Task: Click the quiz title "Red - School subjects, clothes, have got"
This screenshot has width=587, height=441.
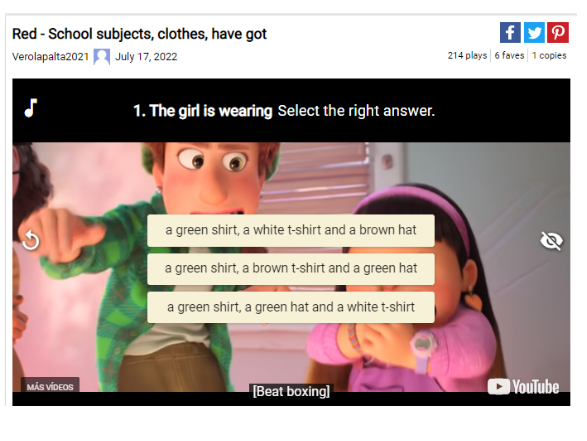Action: (x=139, y=34)
